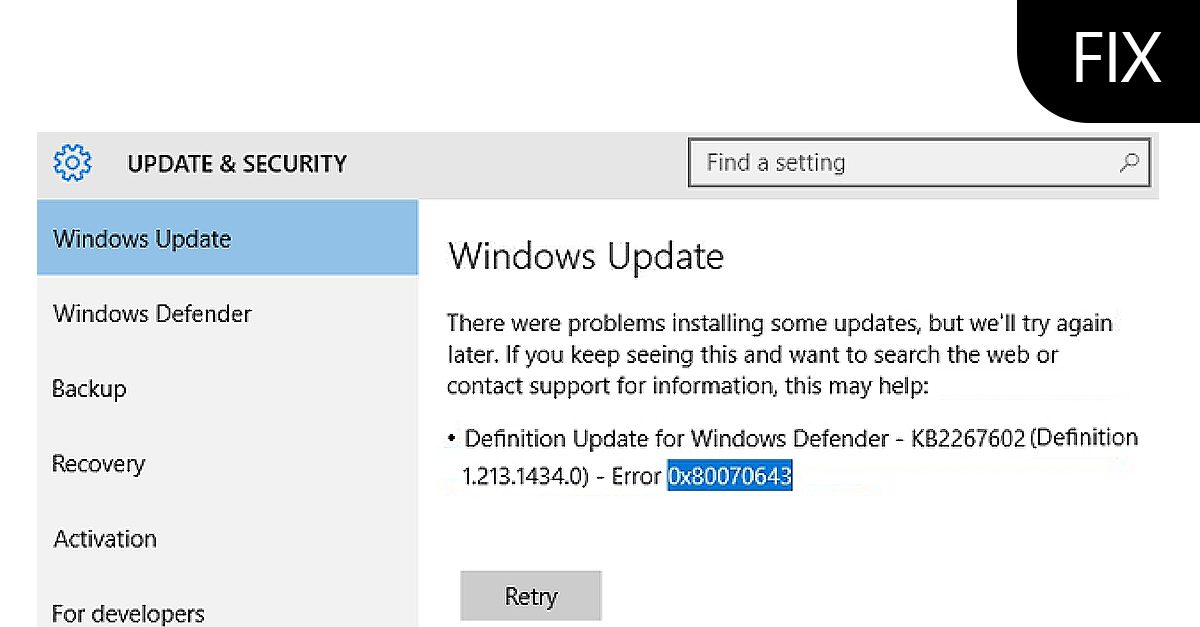The image size is (1200, 627).
Task: Click the word Error before the code
Action: (637, 477)
